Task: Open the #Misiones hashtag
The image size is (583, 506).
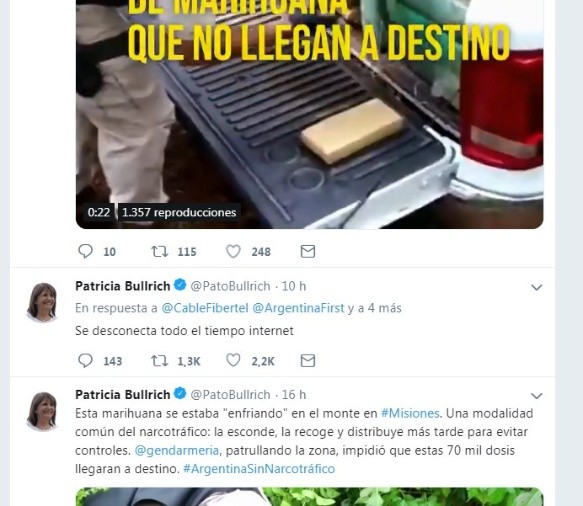Action: pyautogui.click(x=410, y=413)
